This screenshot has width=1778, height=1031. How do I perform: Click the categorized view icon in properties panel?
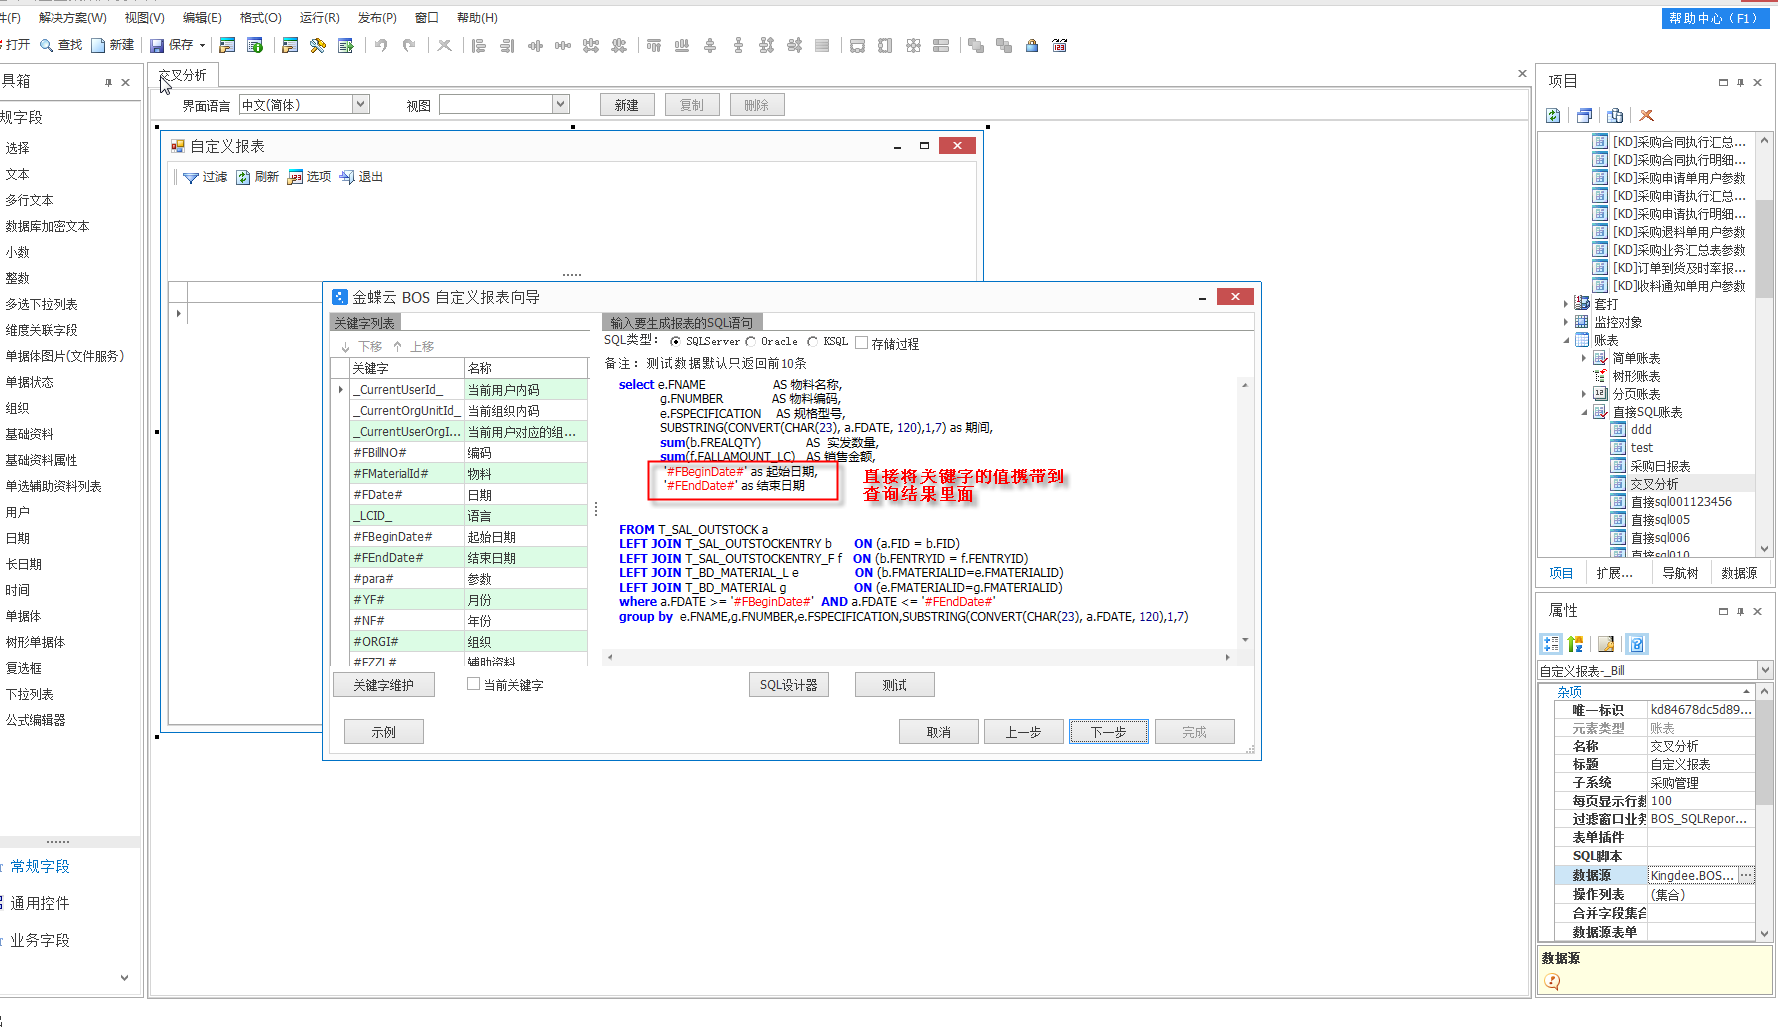tap(1551, 644)
